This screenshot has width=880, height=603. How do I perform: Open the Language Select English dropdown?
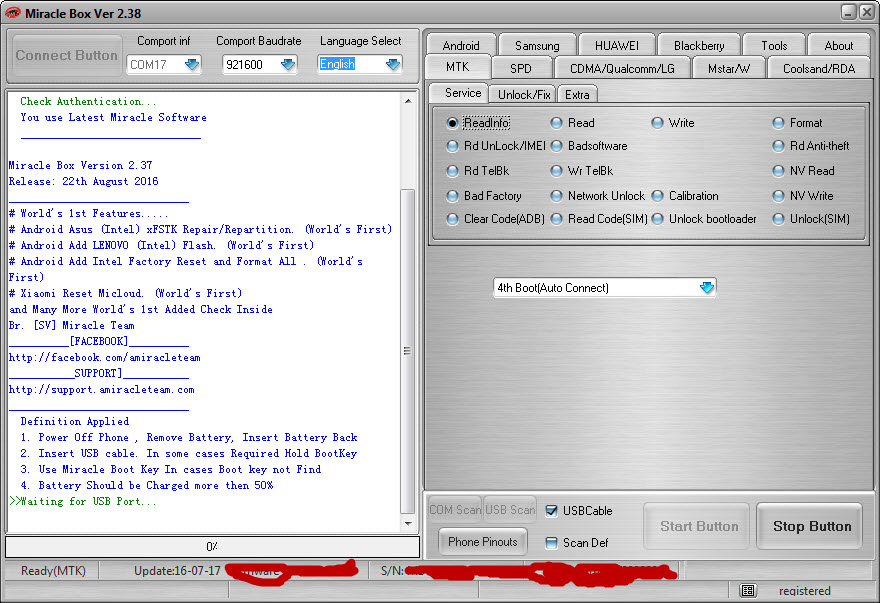393,65
